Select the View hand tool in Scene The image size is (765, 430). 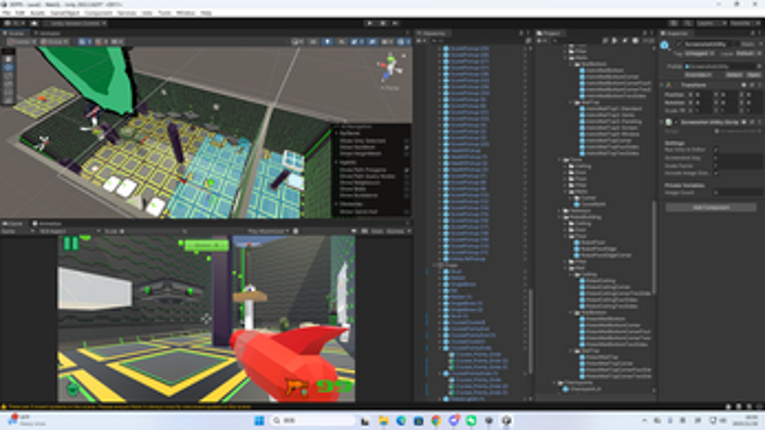pos(8,59)
